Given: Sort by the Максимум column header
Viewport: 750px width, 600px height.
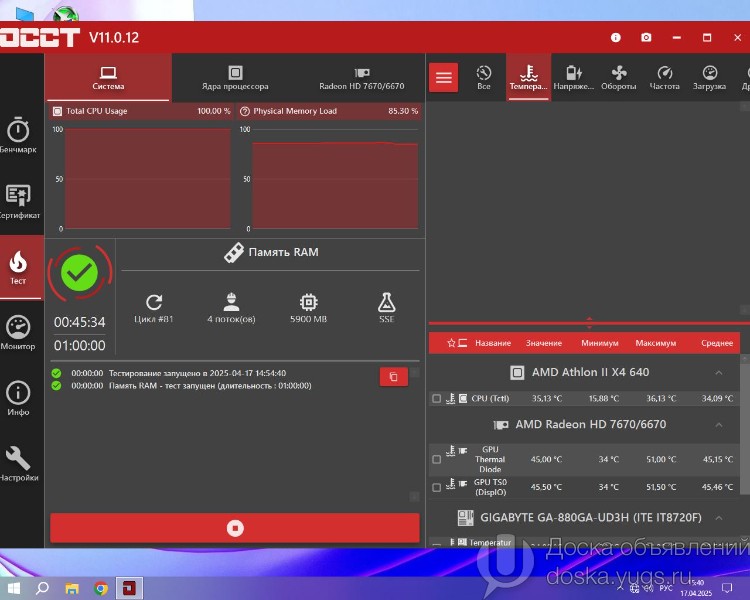Looking at the screenshot, I should [x=656, y=343].
